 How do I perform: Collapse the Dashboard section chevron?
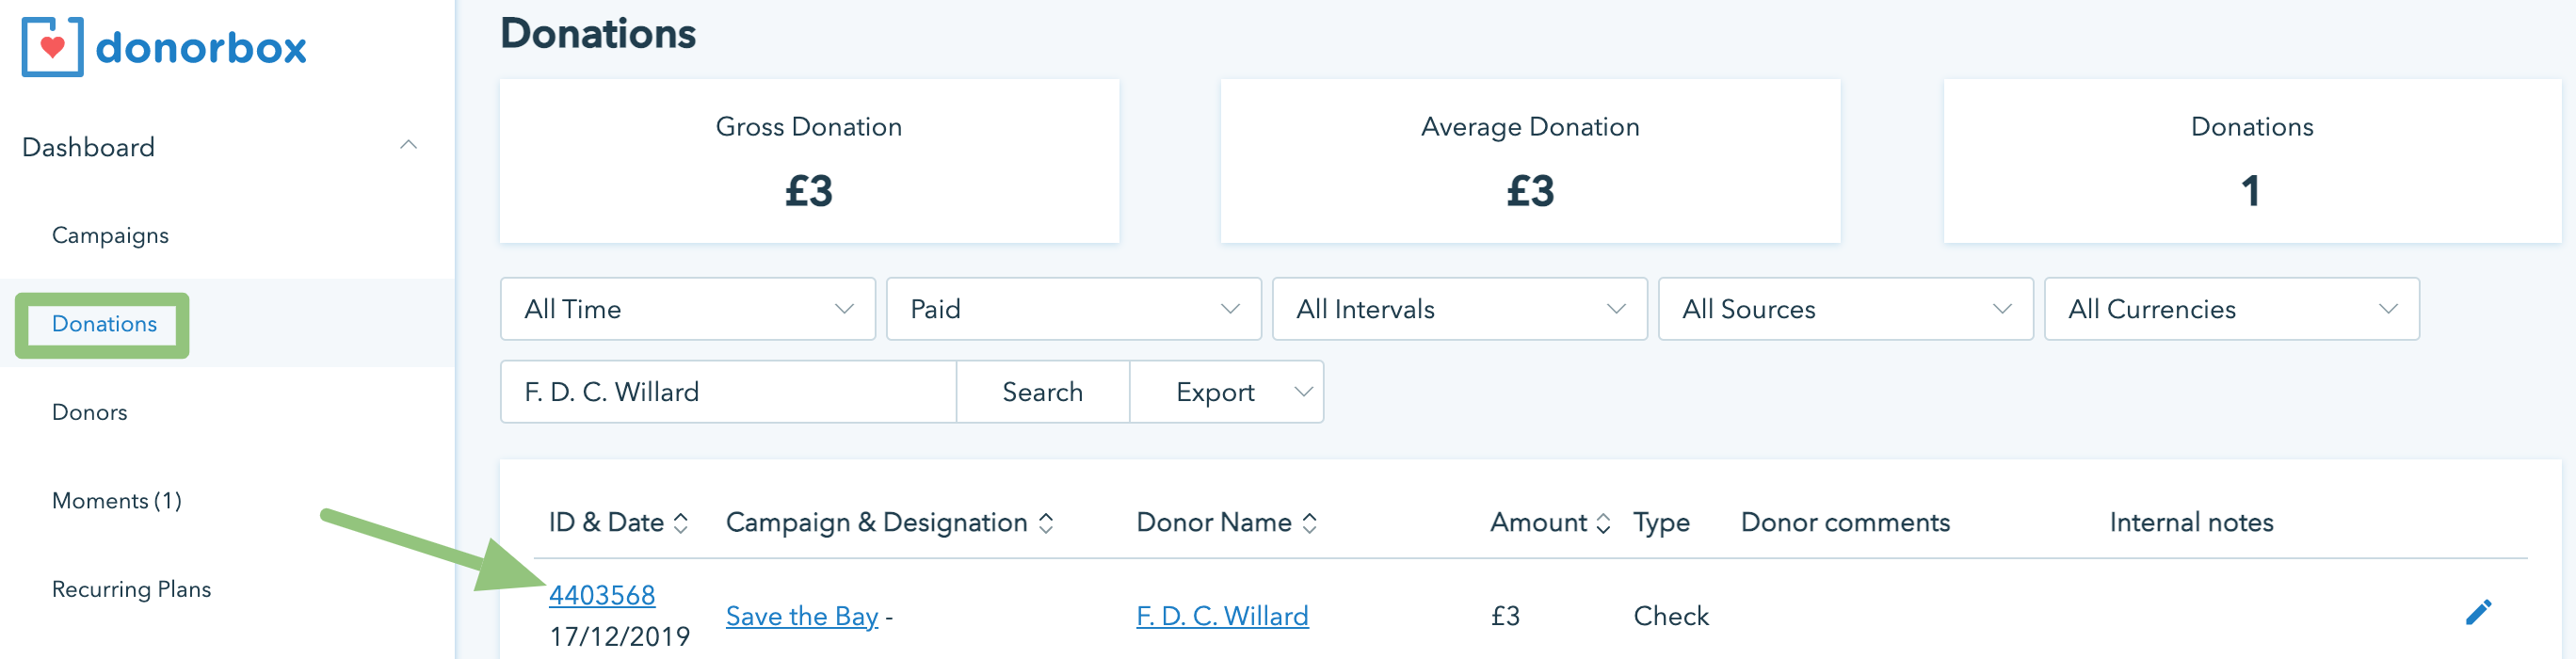pyautogui.click(x=408, y=146)
